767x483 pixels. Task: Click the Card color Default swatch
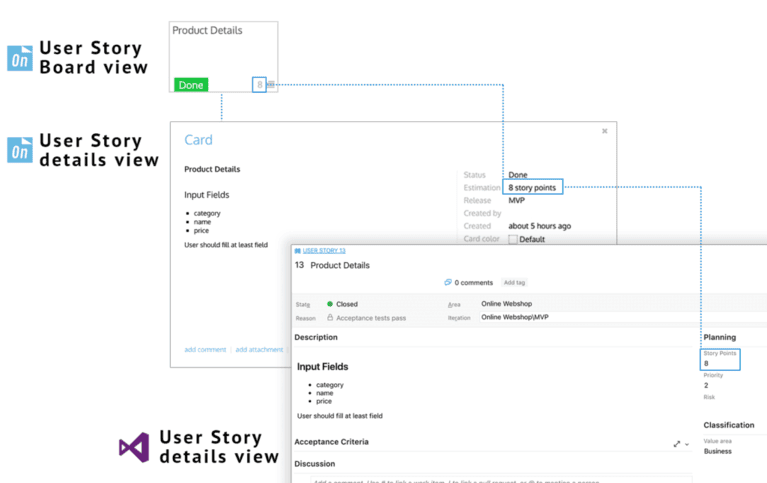[x=513, y=239]
